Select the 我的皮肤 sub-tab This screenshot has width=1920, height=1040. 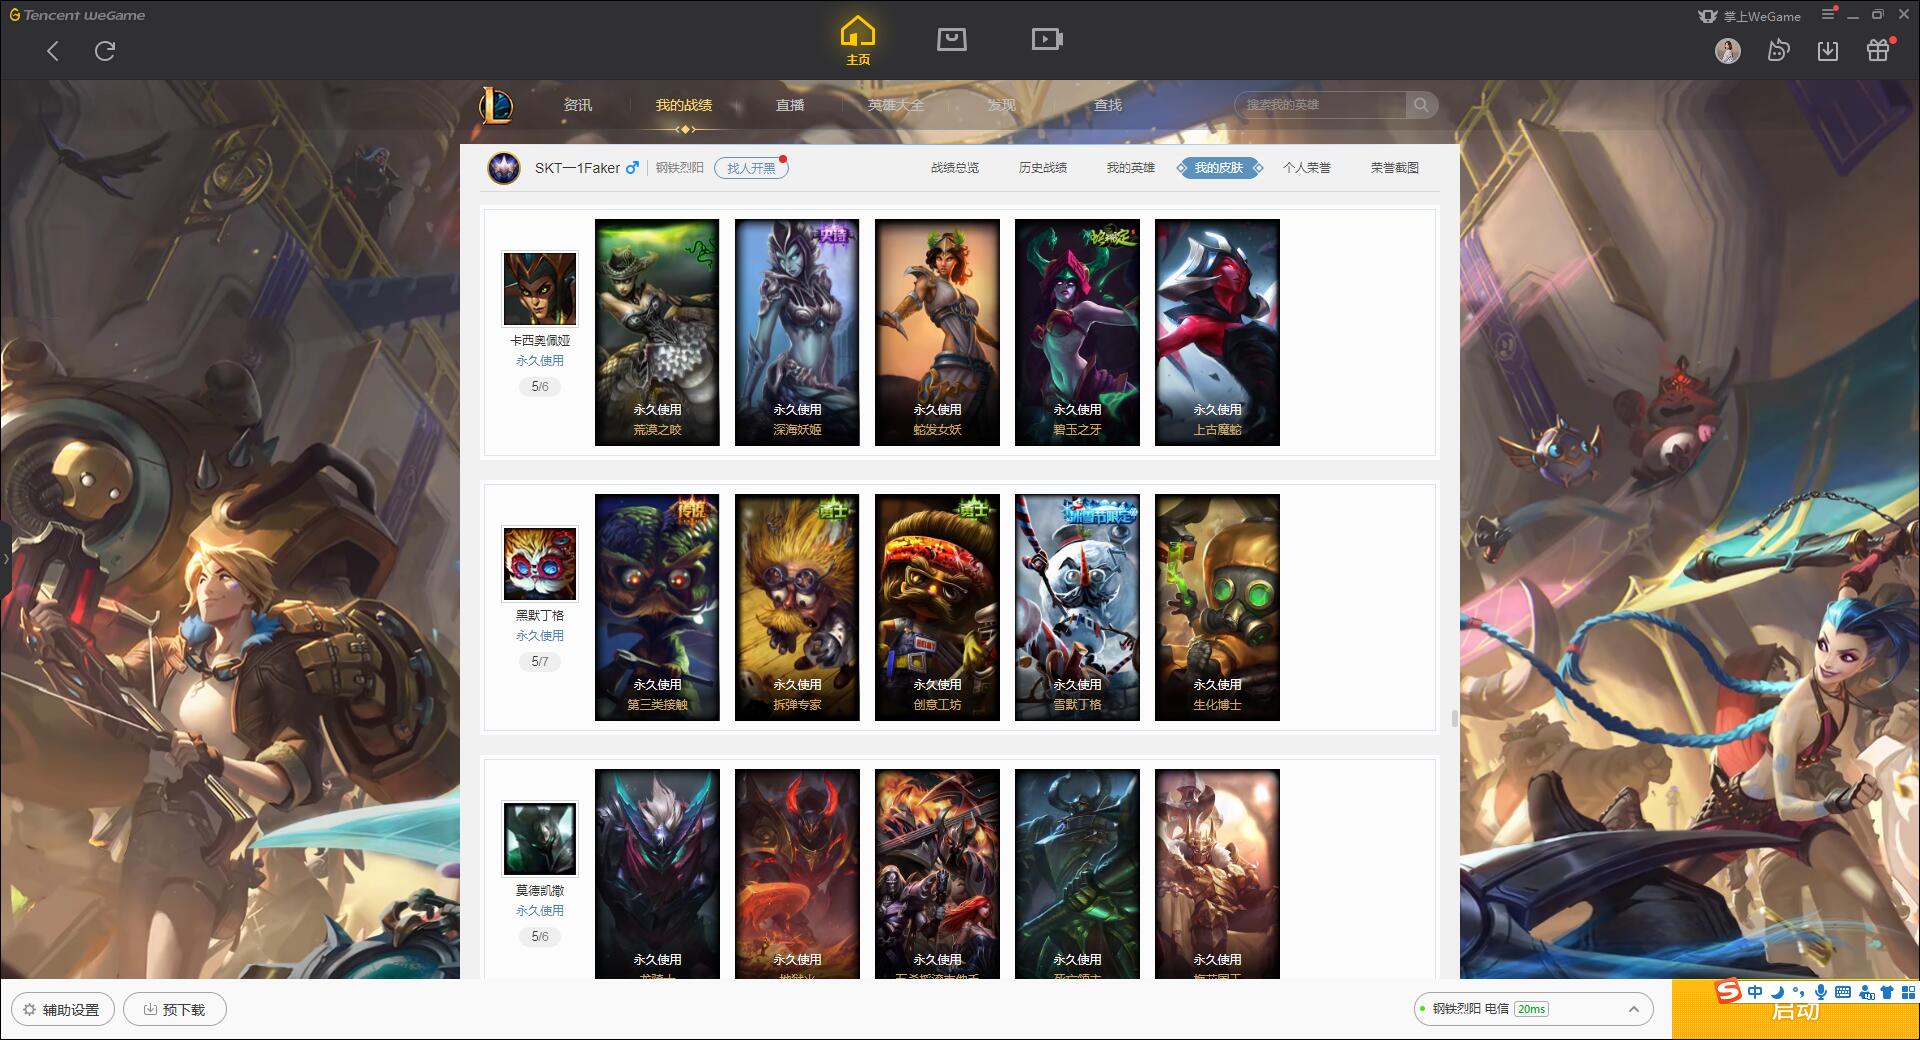(x=1219, y=168)
